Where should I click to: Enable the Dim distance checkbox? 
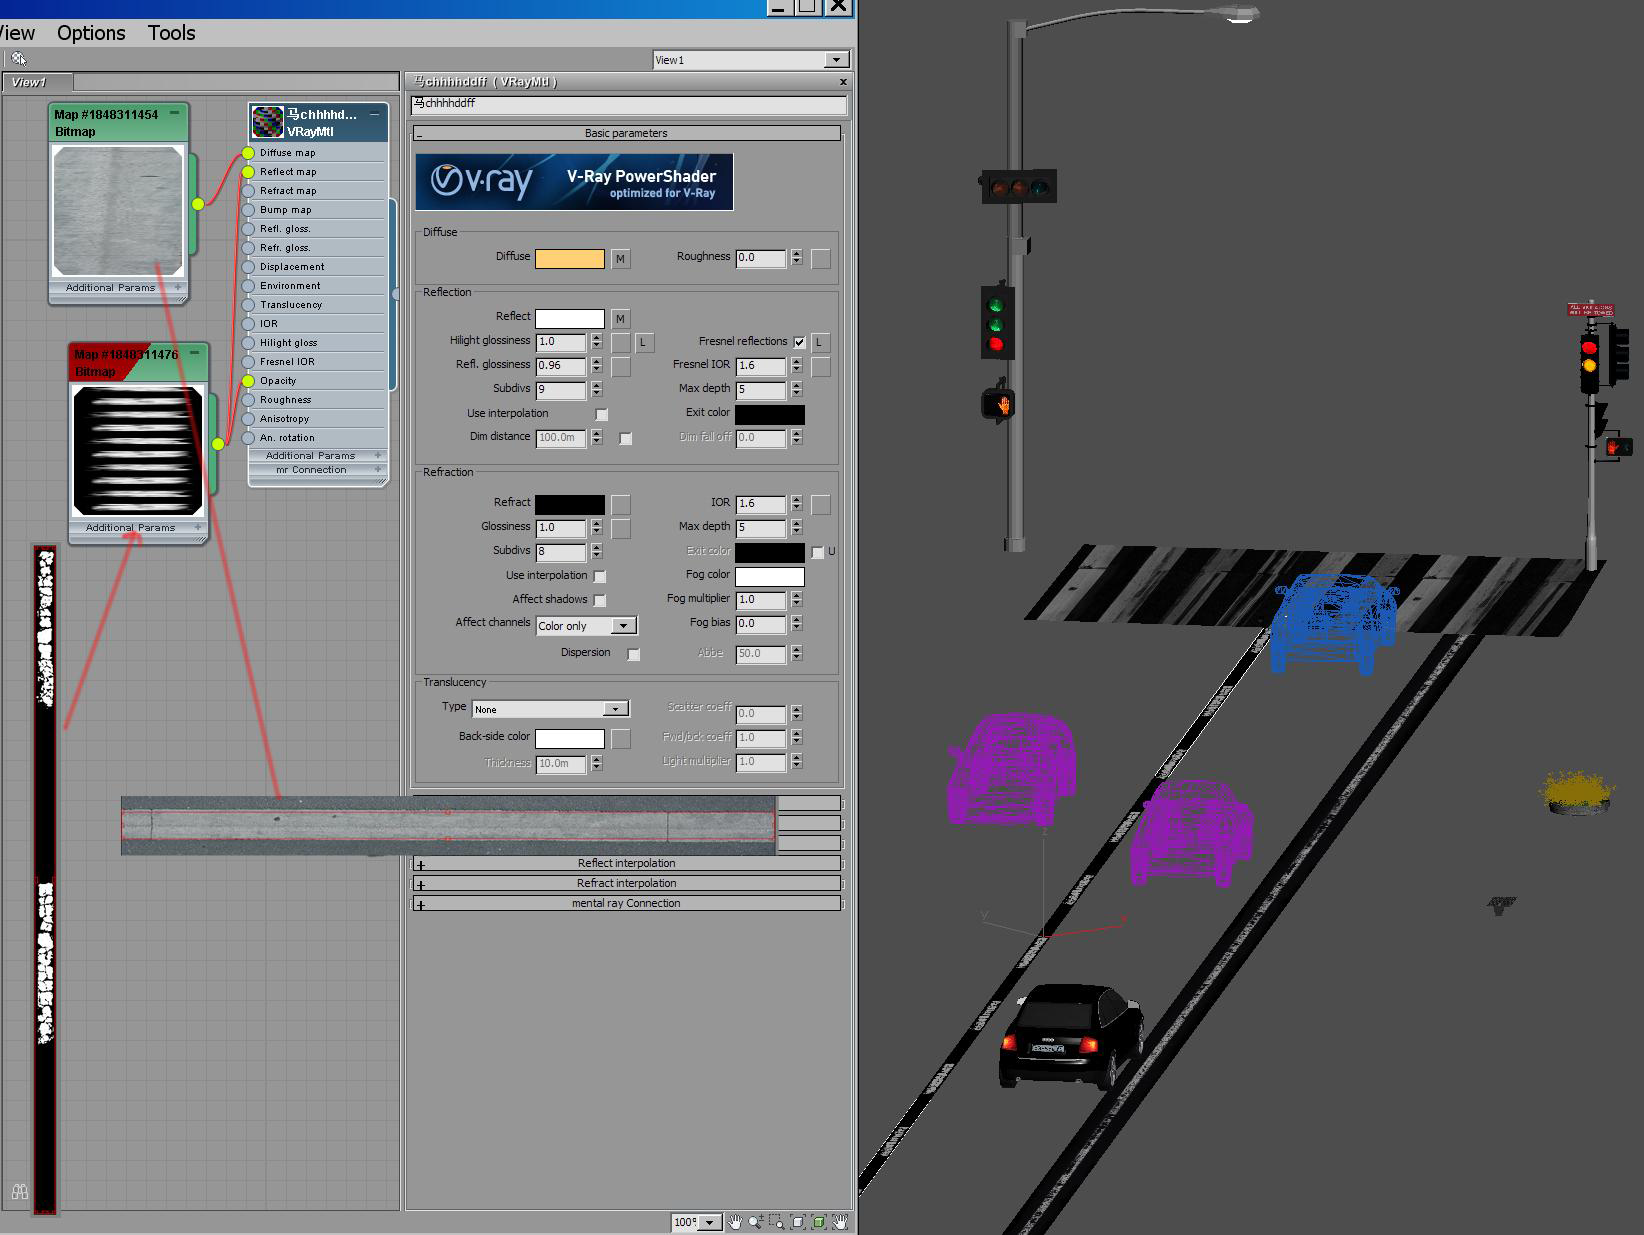tap(625, 439)
